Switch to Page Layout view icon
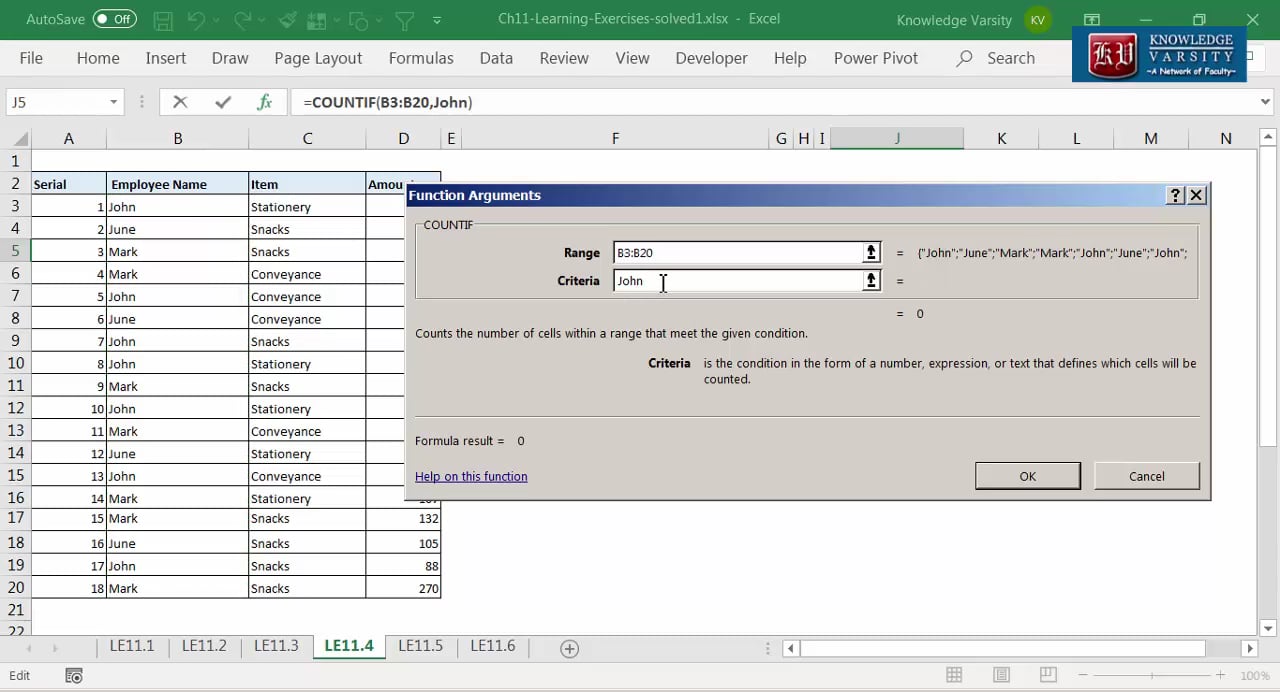 (1001, 676)
